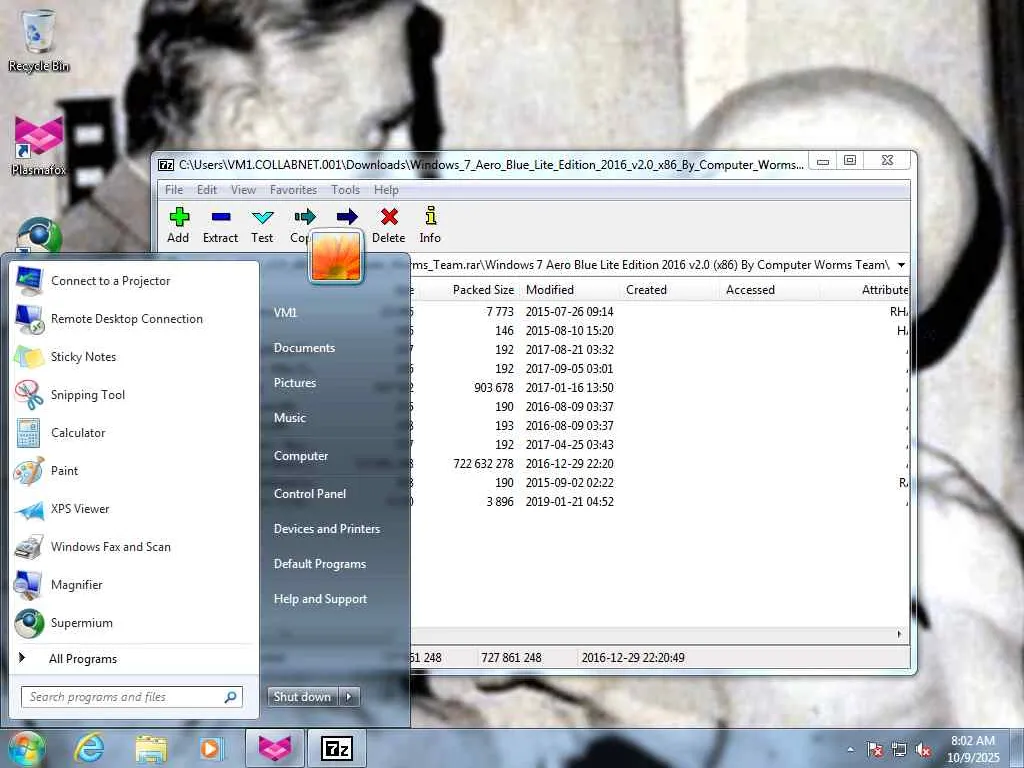Open Windows Fax and Scan
The height and width of the screenshot is (768, 1024).
point(134,547)
